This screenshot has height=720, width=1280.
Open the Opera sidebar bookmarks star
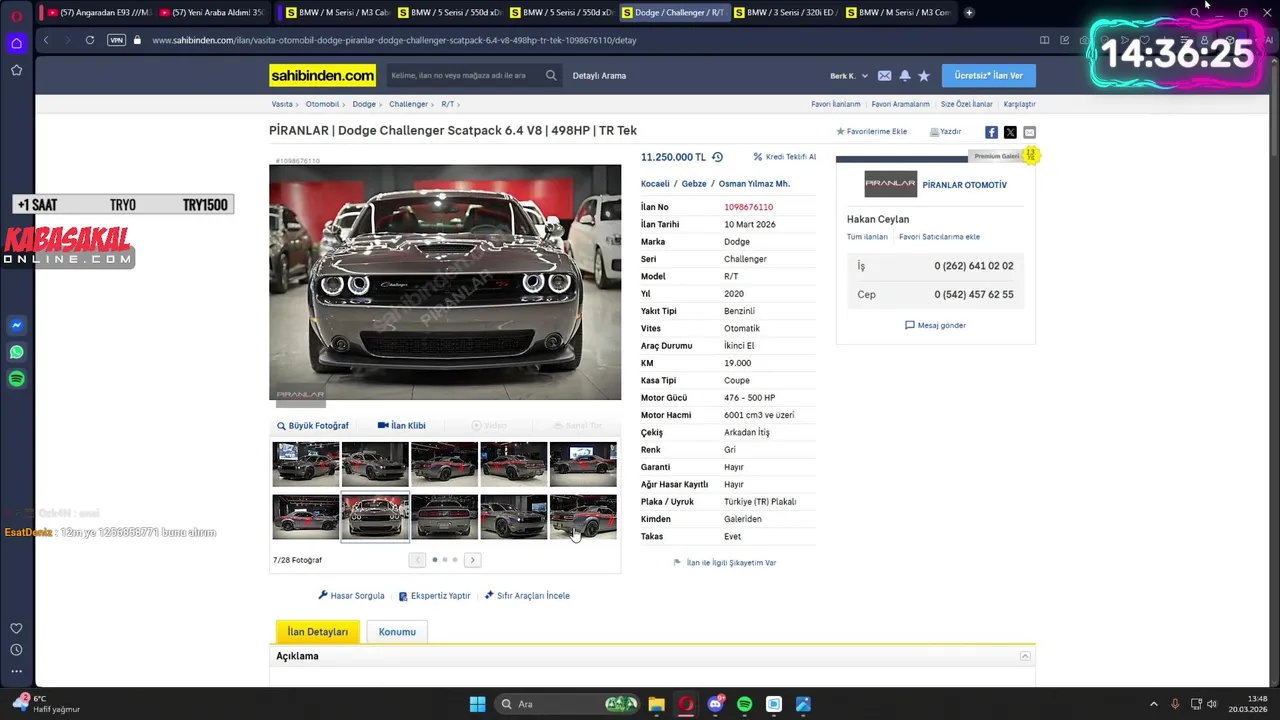16,70
